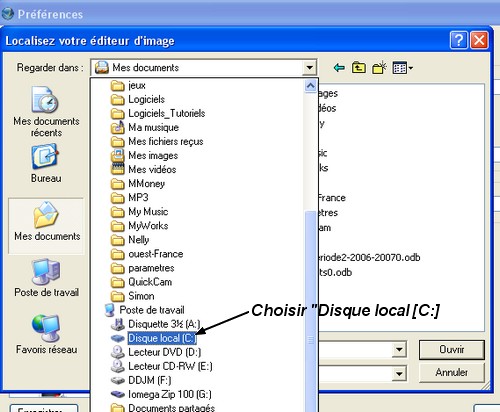Image resolution: width=500 pixels, height=412 pixels.
Task: Create a new folder
Action: [x=379, y=68]
